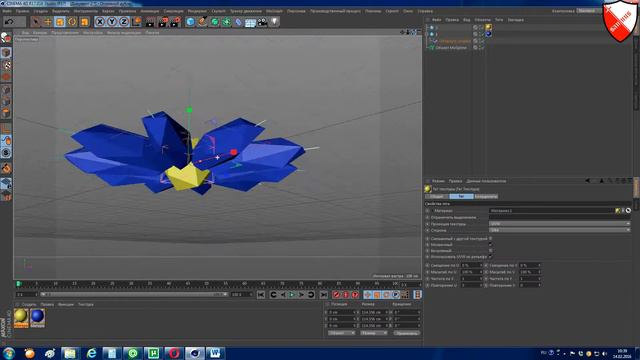Add a Camera object from the toolbar
The image size is (640, 360).
tap(262, 22)
